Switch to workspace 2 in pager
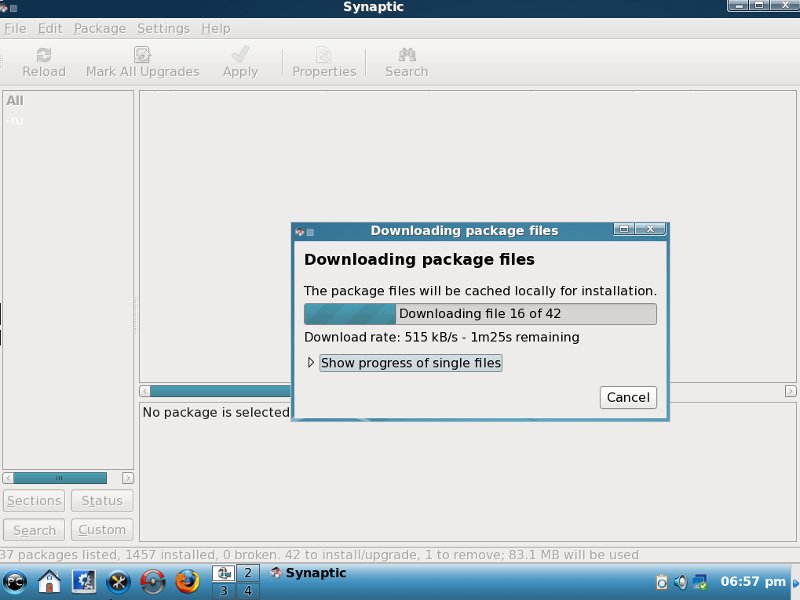800x600 pixels. 245,573
